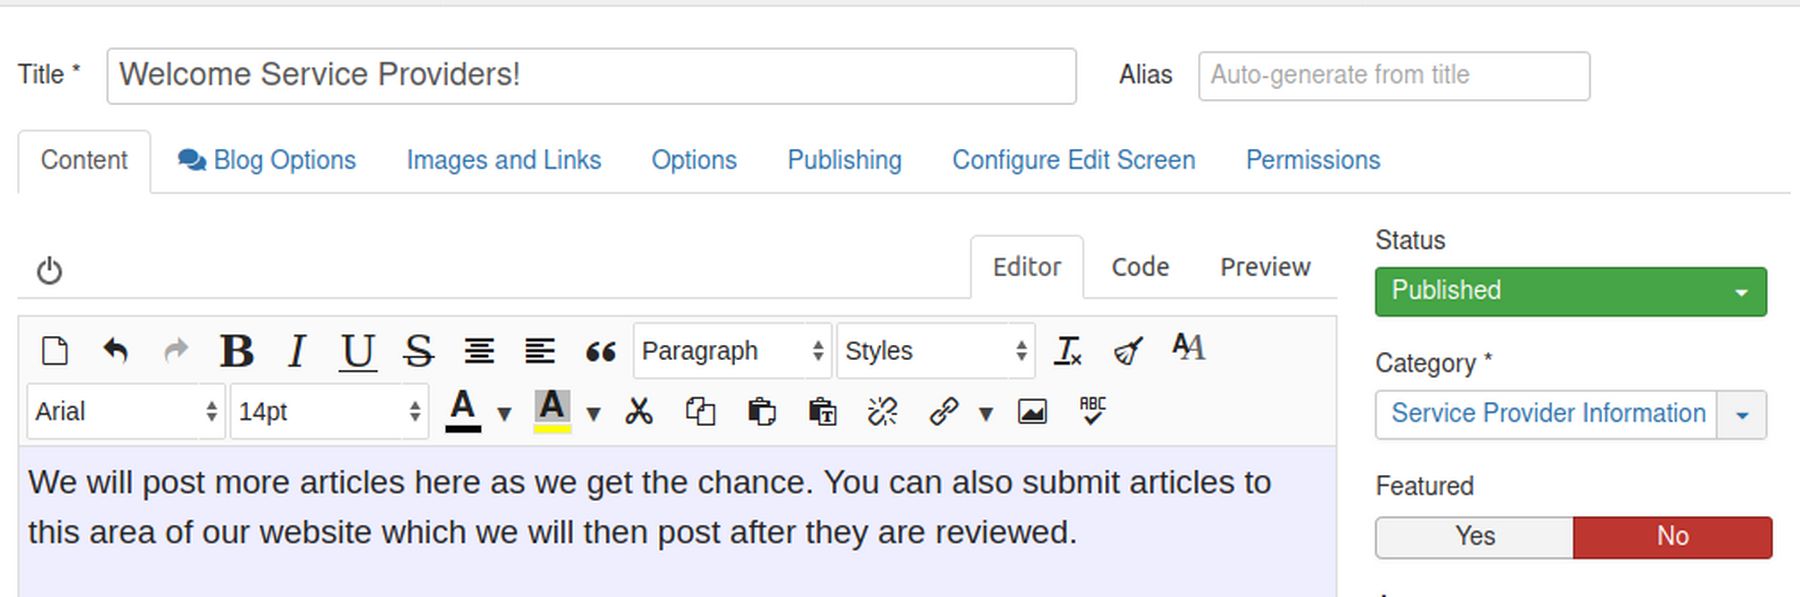Viewport: 1800px width, 597px height.
Task: Open the Published status dropdown
Action: (x=1570, y=291)
